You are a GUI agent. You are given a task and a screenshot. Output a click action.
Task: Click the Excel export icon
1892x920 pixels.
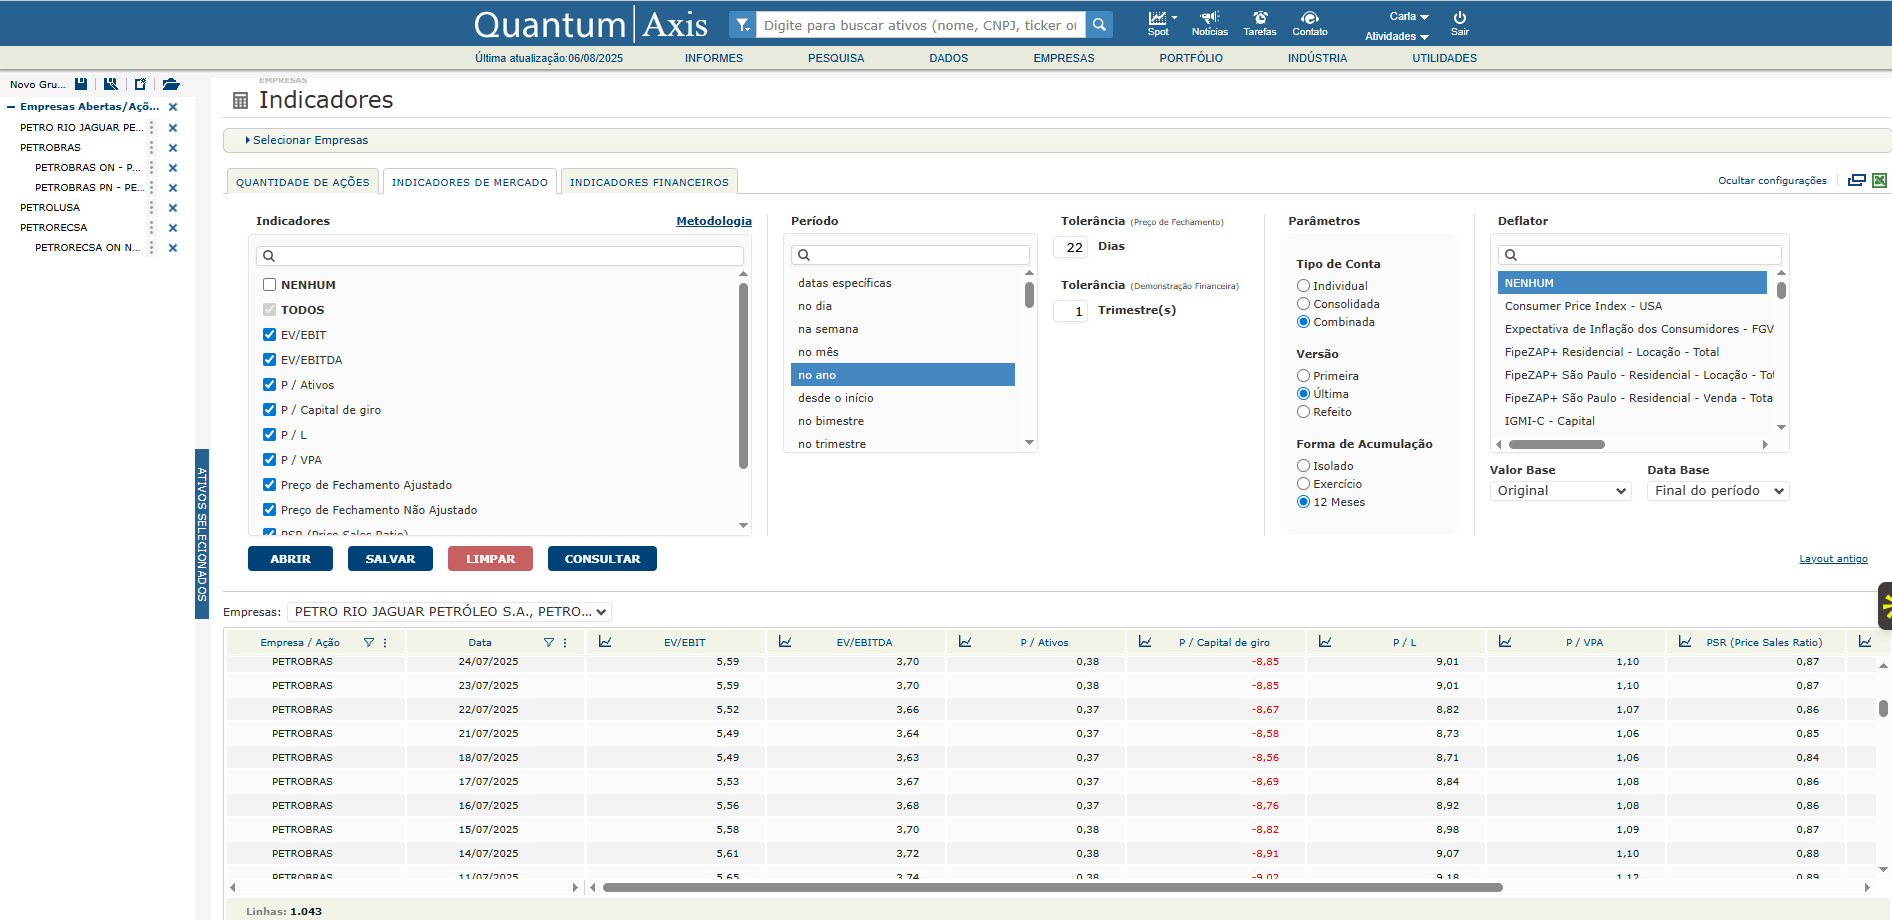click(x=1880, y=180)
